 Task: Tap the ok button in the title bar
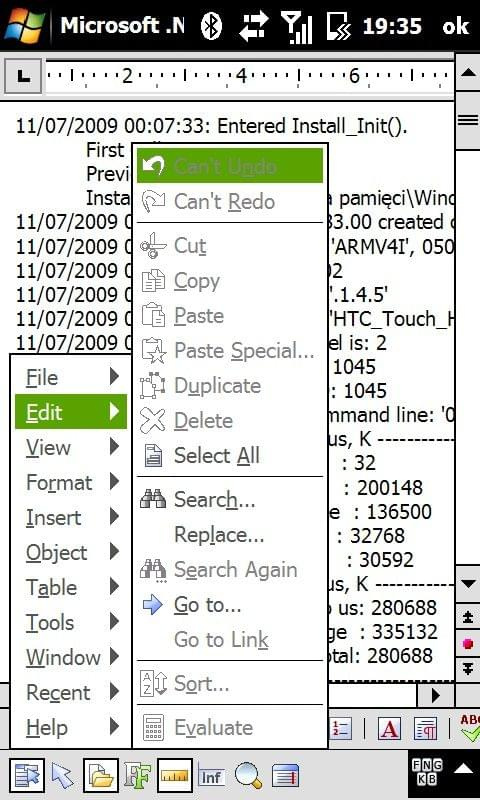coord(456,26)
